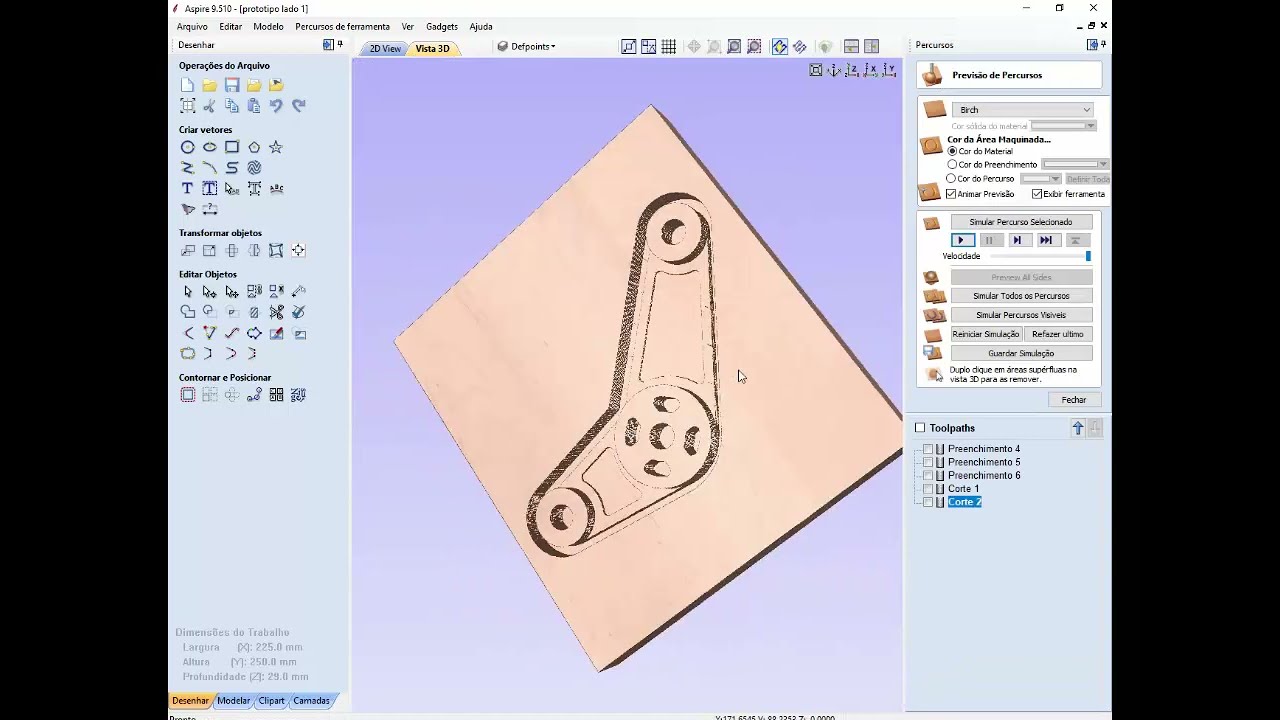Select the Cor do Preenchimento radio button
This screenshot has width=1280, height=720.
pos(952,164)
